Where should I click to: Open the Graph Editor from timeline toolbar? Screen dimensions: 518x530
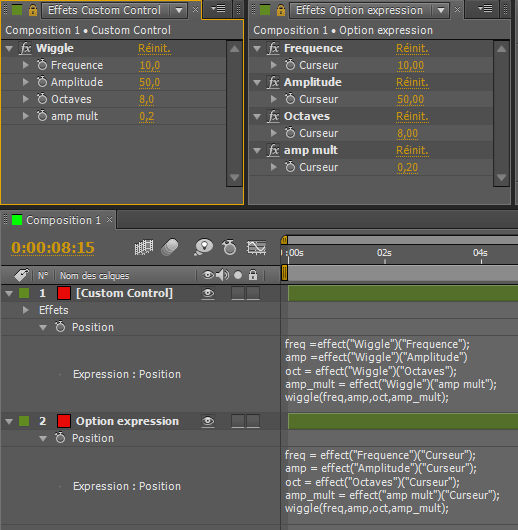pos(256,247)
